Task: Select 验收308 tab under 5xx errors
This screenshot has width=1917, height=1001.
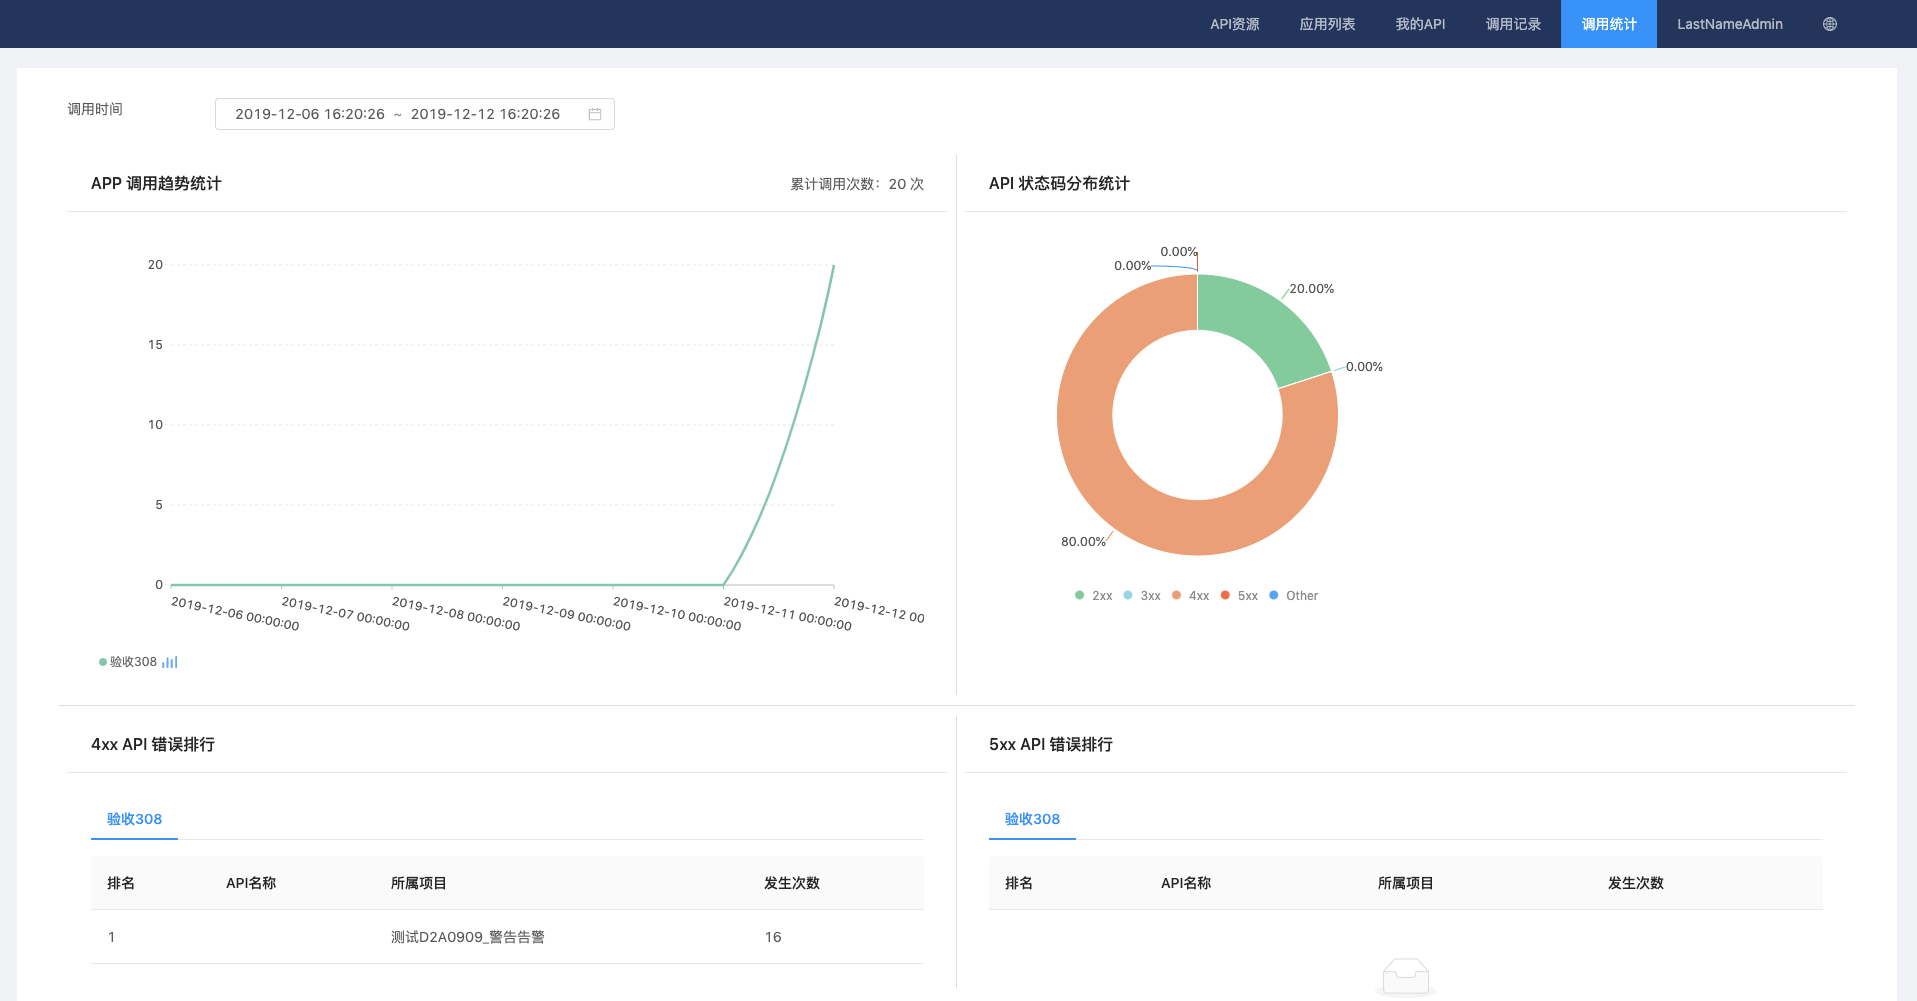Action: [1032, 819]
